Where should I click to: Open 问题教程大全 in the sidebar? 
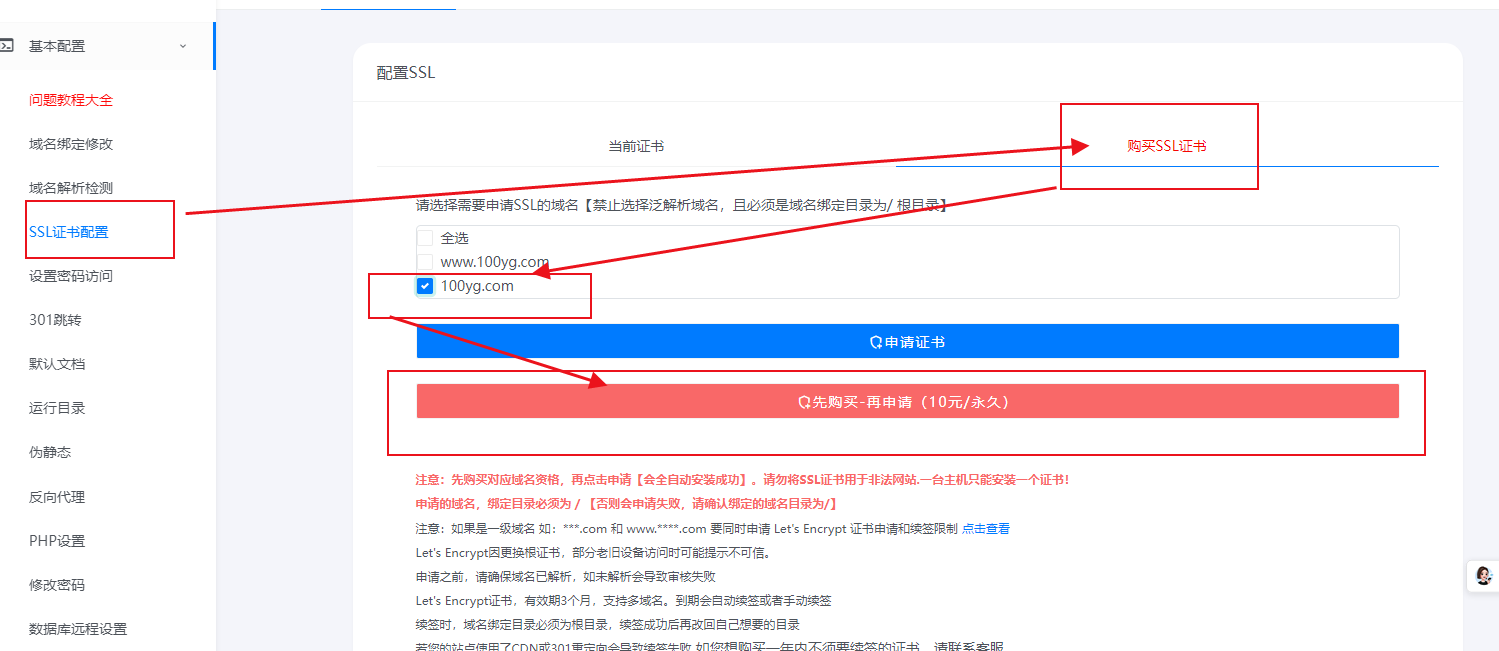(x=71, y=100)
